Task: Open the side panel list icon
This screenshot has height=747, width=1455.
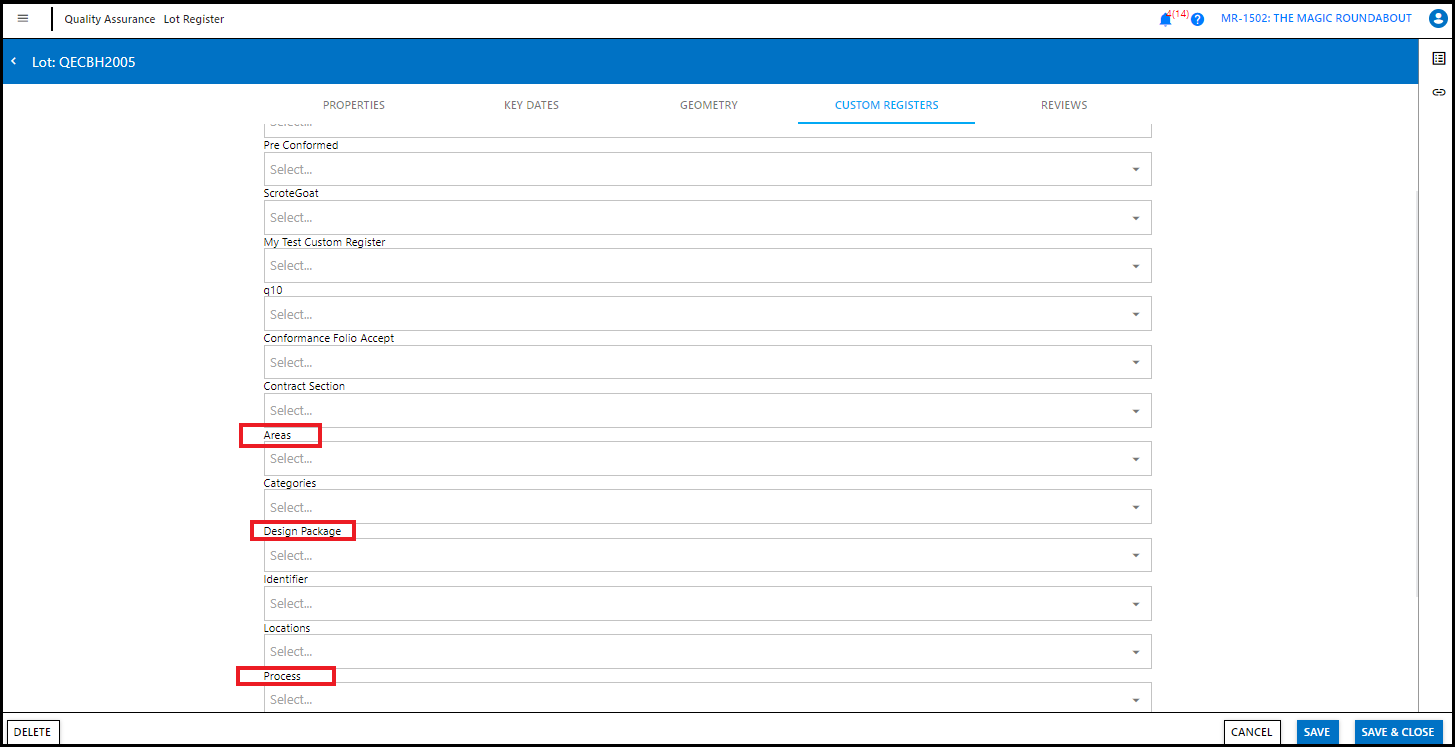Action: [1438, 59]
